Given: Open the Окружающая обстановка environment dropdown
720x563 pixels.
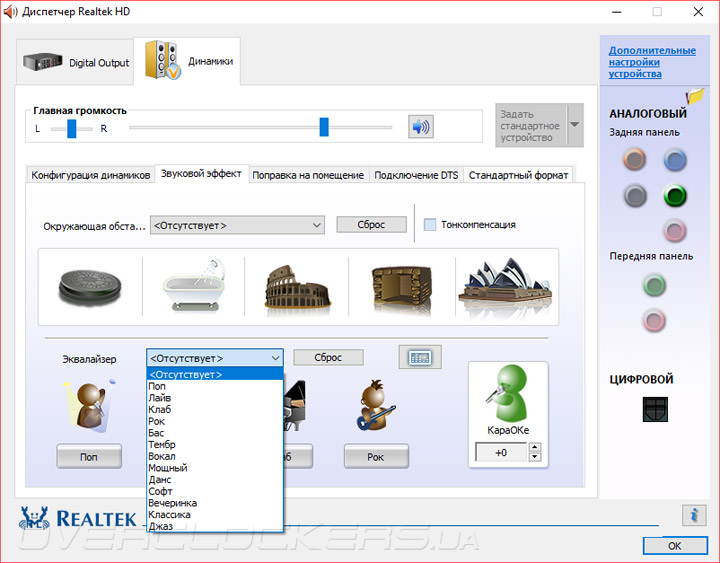Looking at the screenshot, I should (237, 225).
